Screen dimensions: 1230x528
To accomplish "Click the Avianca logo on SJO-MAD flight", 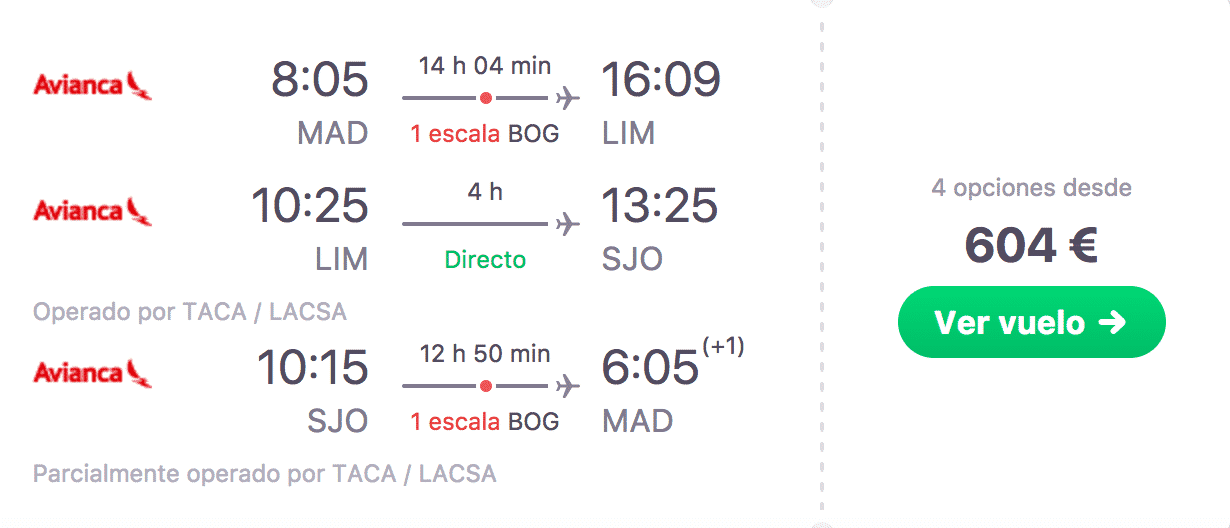I will tap(92, 373).
